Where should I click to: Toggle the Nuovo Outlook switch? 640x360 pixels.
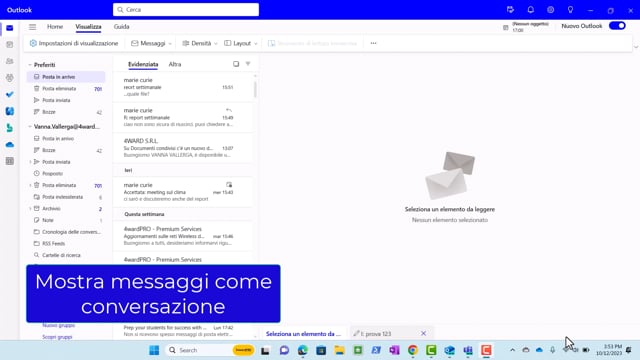pos(617,26)
